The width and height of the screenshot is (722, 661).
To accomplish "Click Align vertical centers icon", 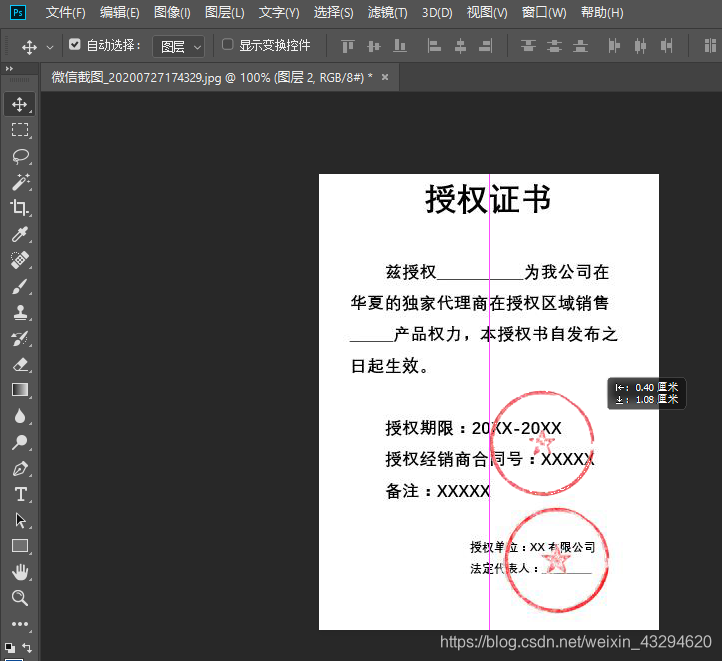I will coord(374,46).
